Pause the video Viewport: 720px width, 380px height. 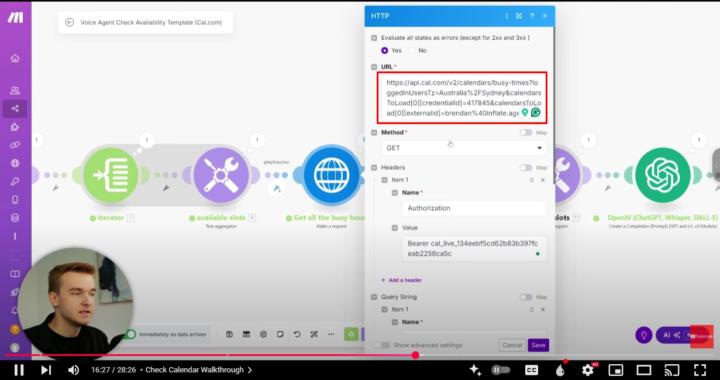click(x=19, y=370)
